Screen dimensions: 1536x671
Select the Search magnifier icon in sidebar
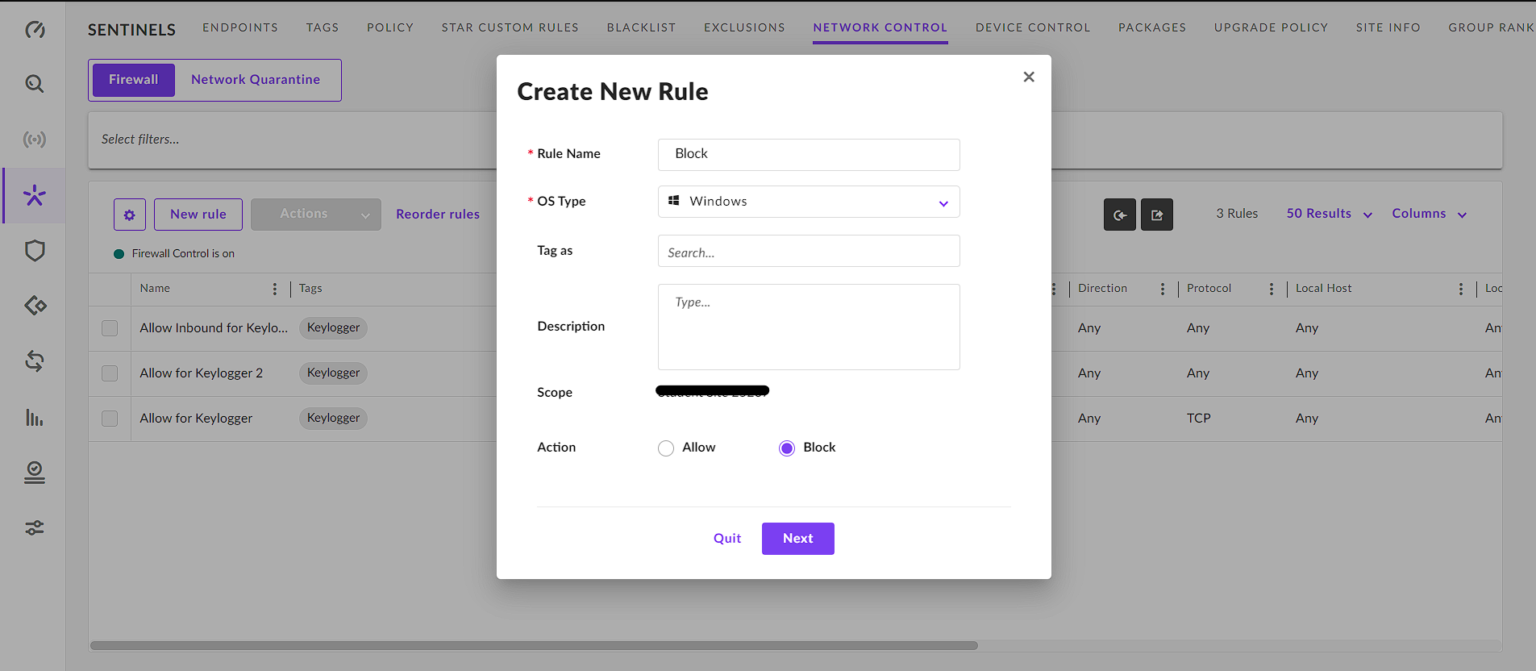(x=34, y=84)
